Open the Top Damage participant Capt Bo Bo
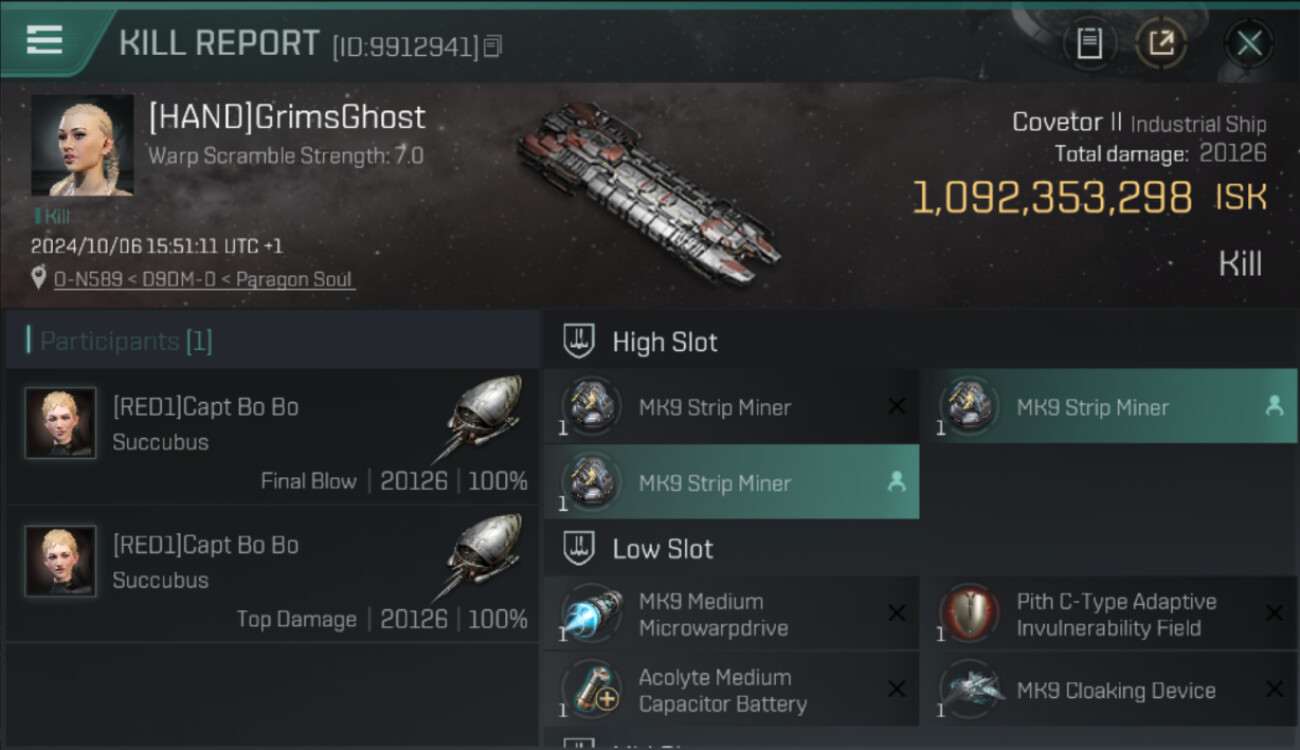 [205, 545]
